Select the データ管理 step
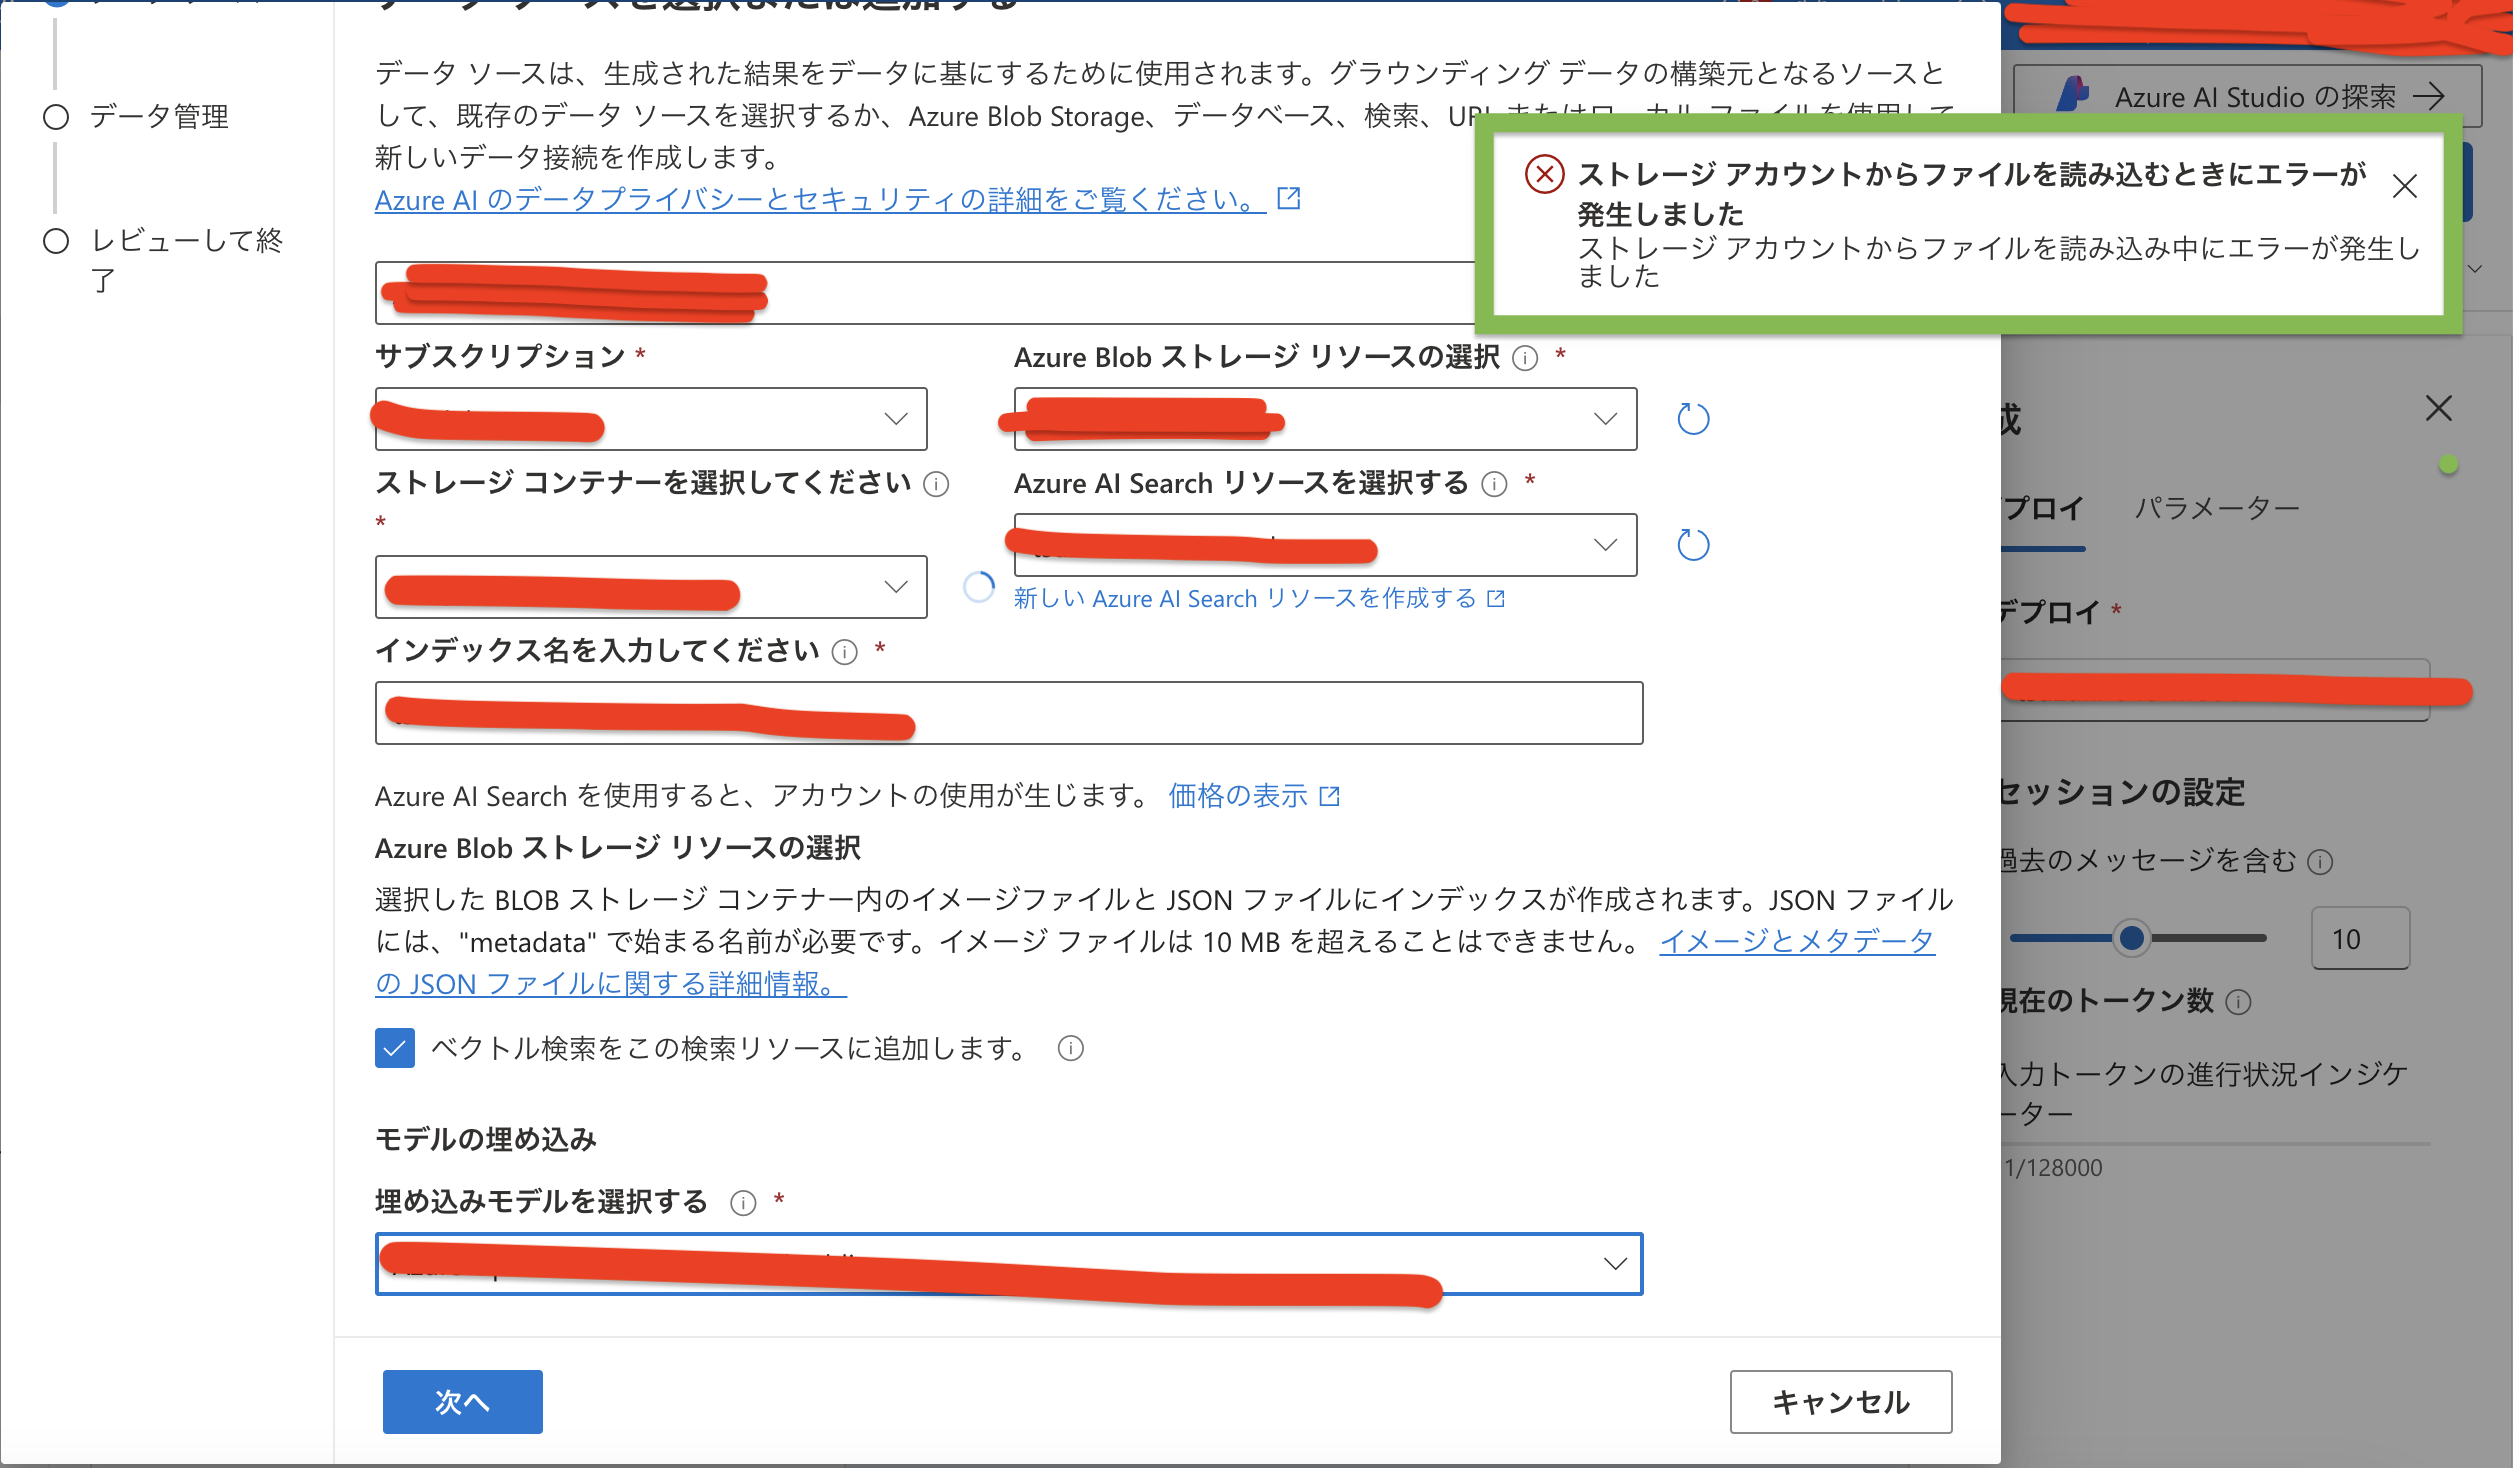 pyautogui.click(x=136, y=117)
